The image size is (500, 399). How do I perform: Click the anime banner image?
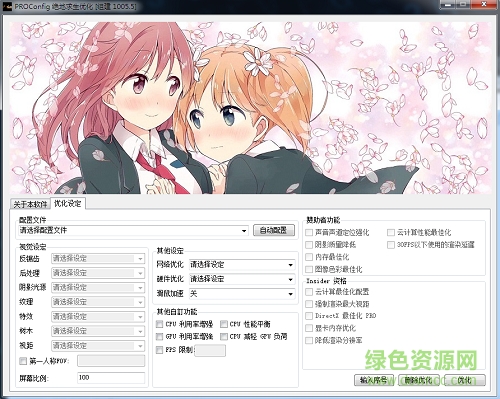tap(250, 108)
